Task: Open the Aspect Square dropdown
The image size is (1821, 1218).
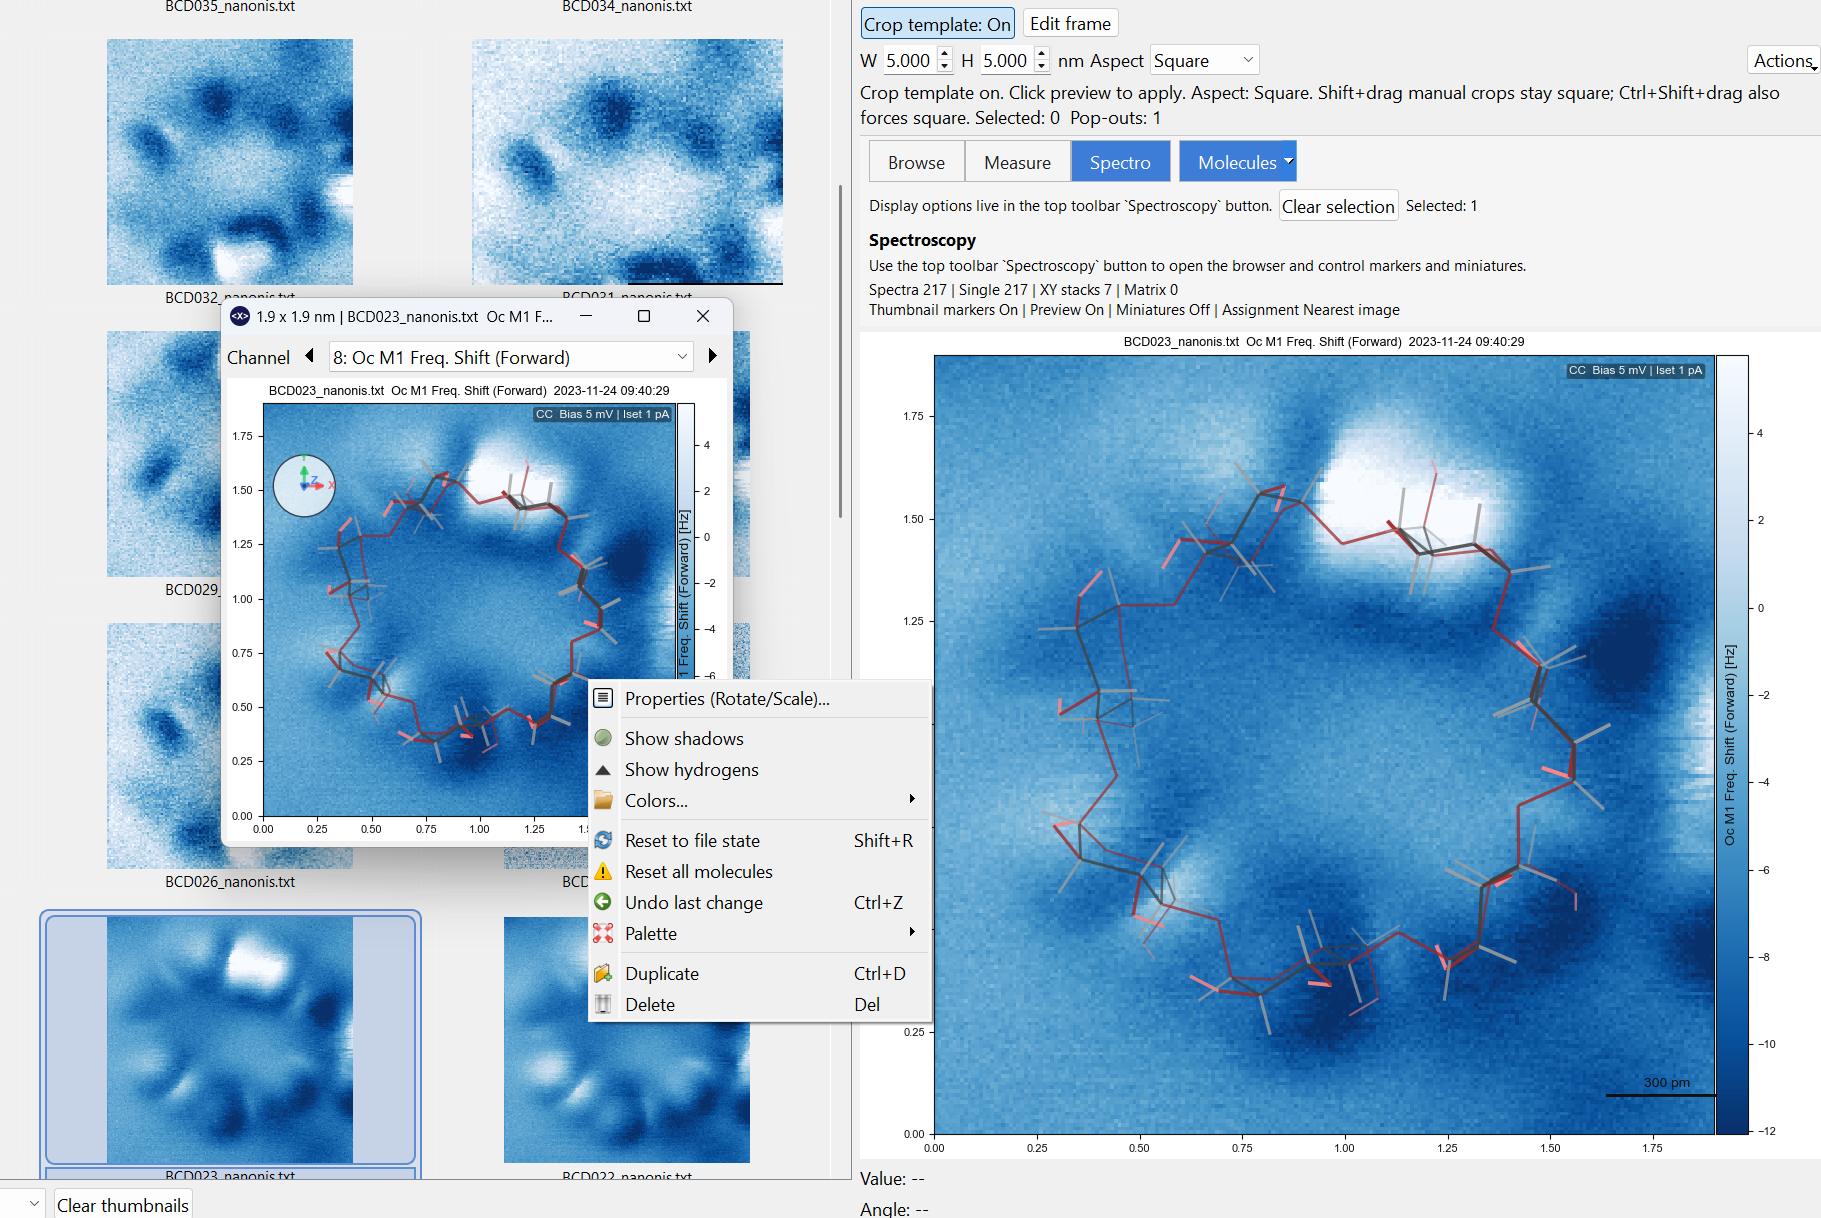Action: (1203, 61)
